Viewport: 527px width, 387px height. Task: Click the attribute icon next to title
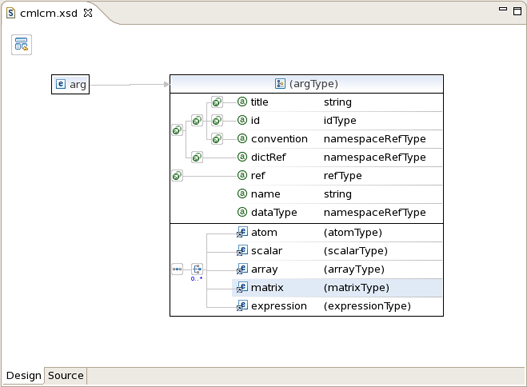coord(242,102)
